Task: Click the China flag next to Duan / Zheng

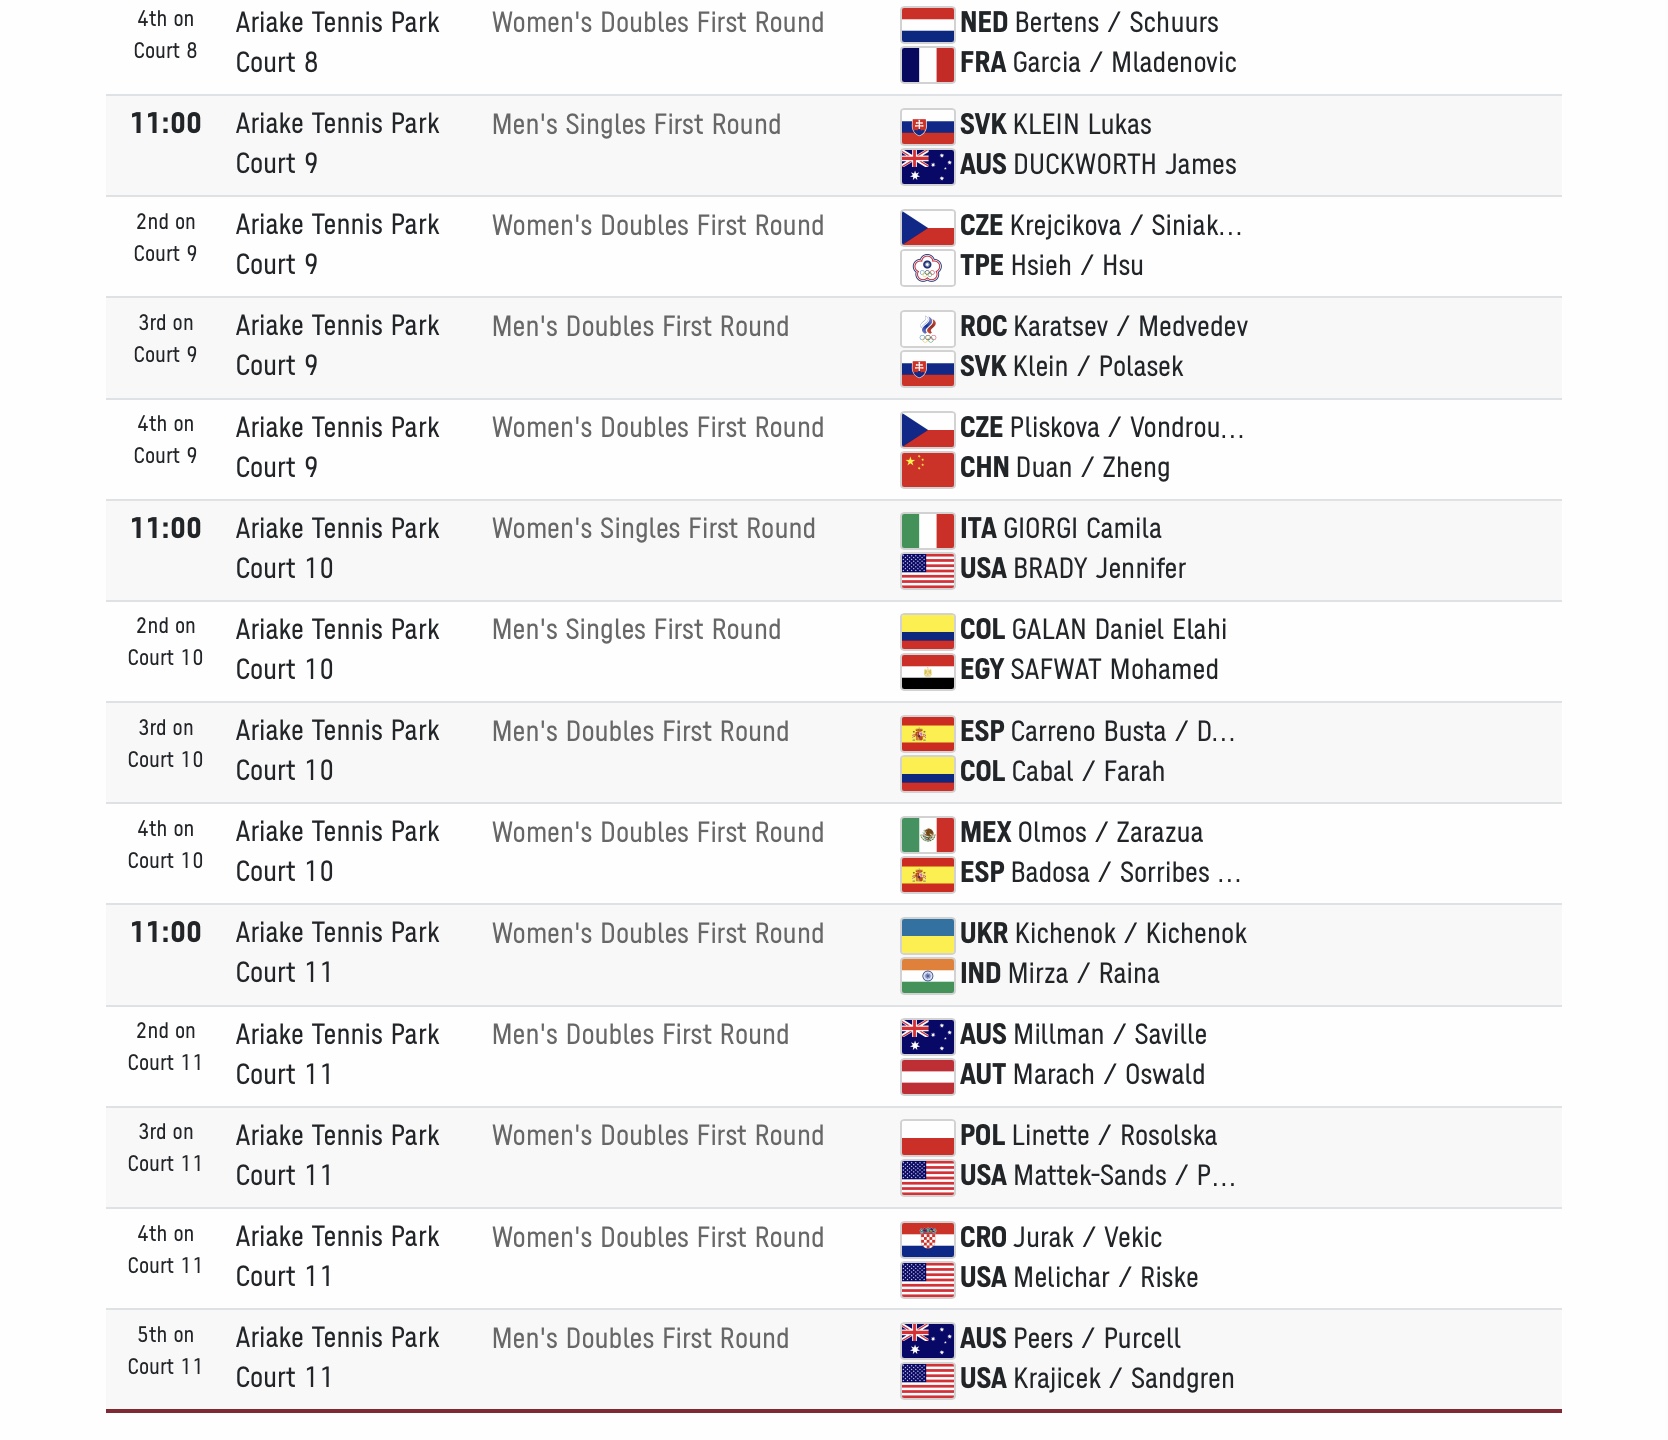Action: 927,469
